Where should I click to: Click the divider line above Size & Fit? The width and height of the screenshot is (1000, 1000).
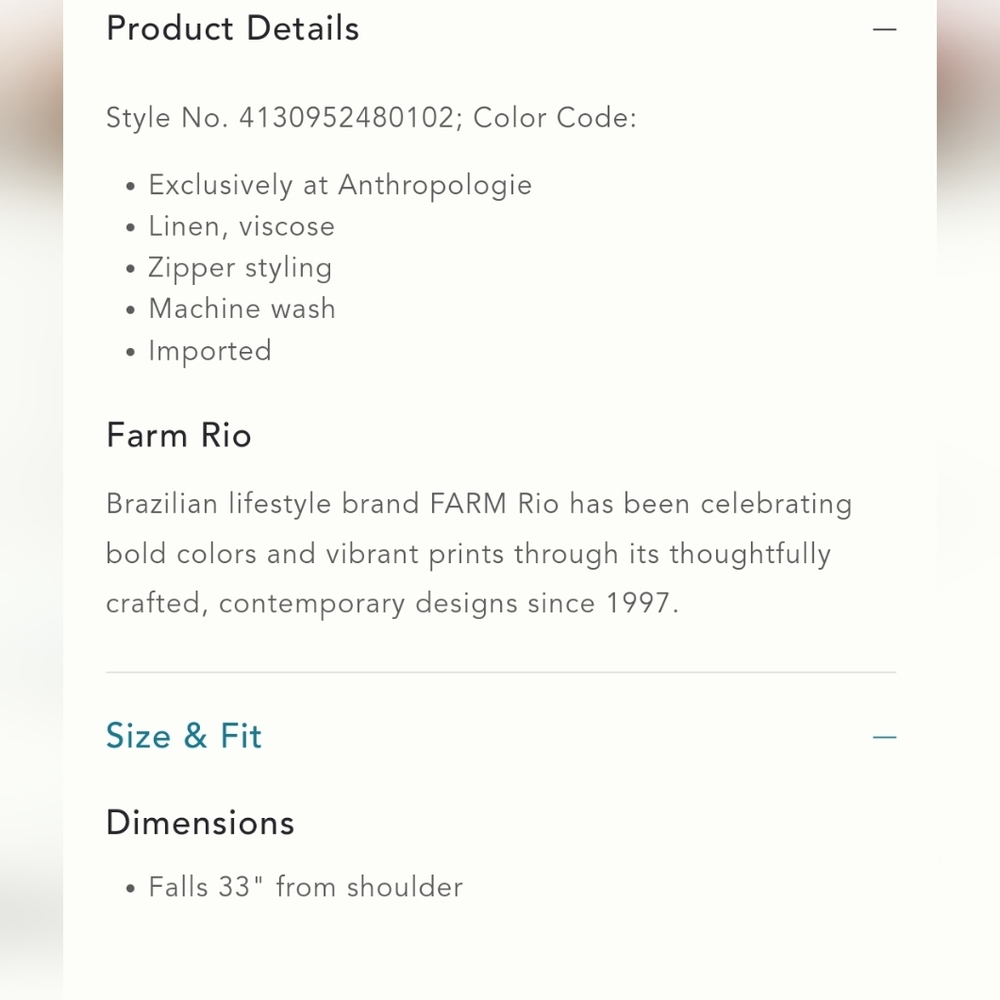pos(500,673)
